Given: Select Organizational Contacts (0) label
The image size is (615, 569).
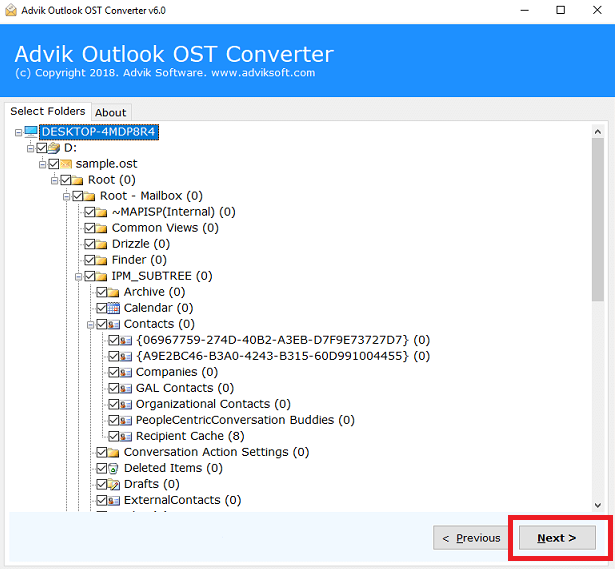Looking at the screenshot, I should 213,404.
